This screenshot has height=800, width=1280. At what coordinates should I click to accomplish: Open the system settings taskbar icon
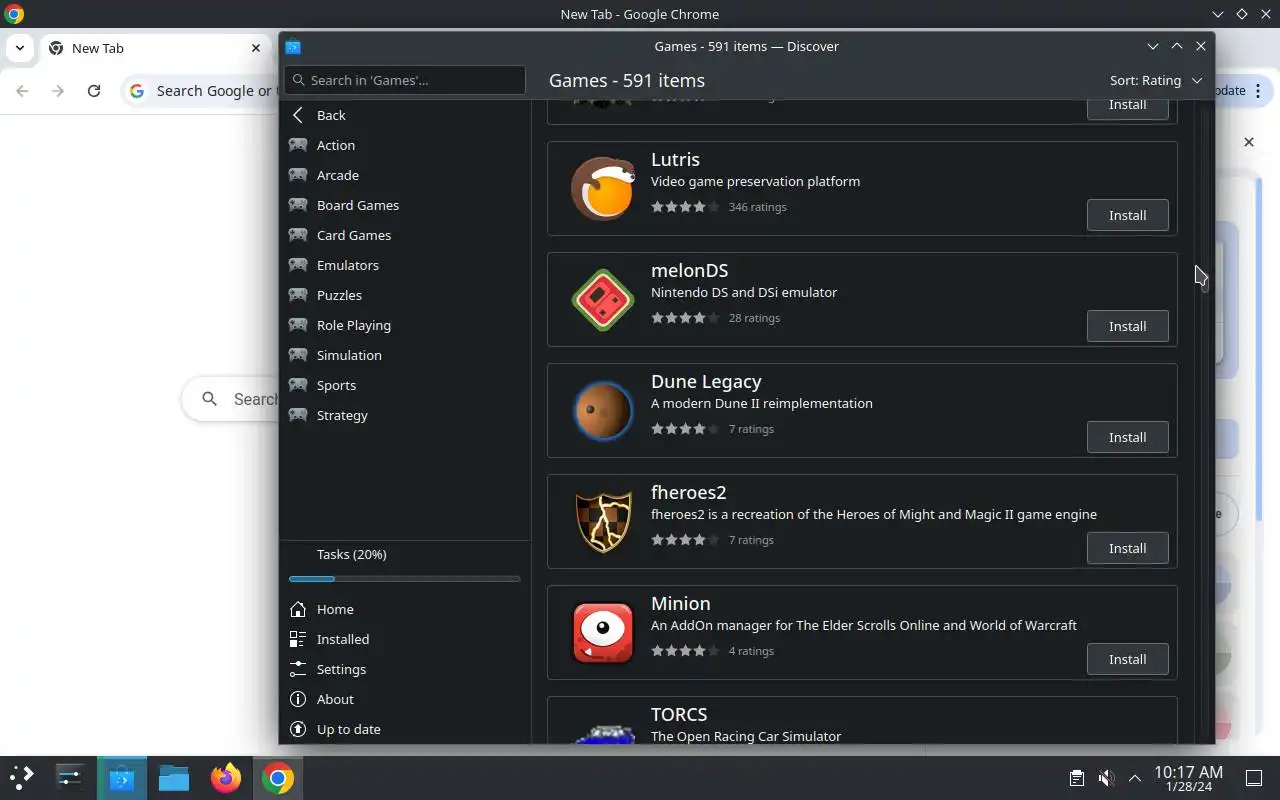pyautogui.click(x=70, y=777)
